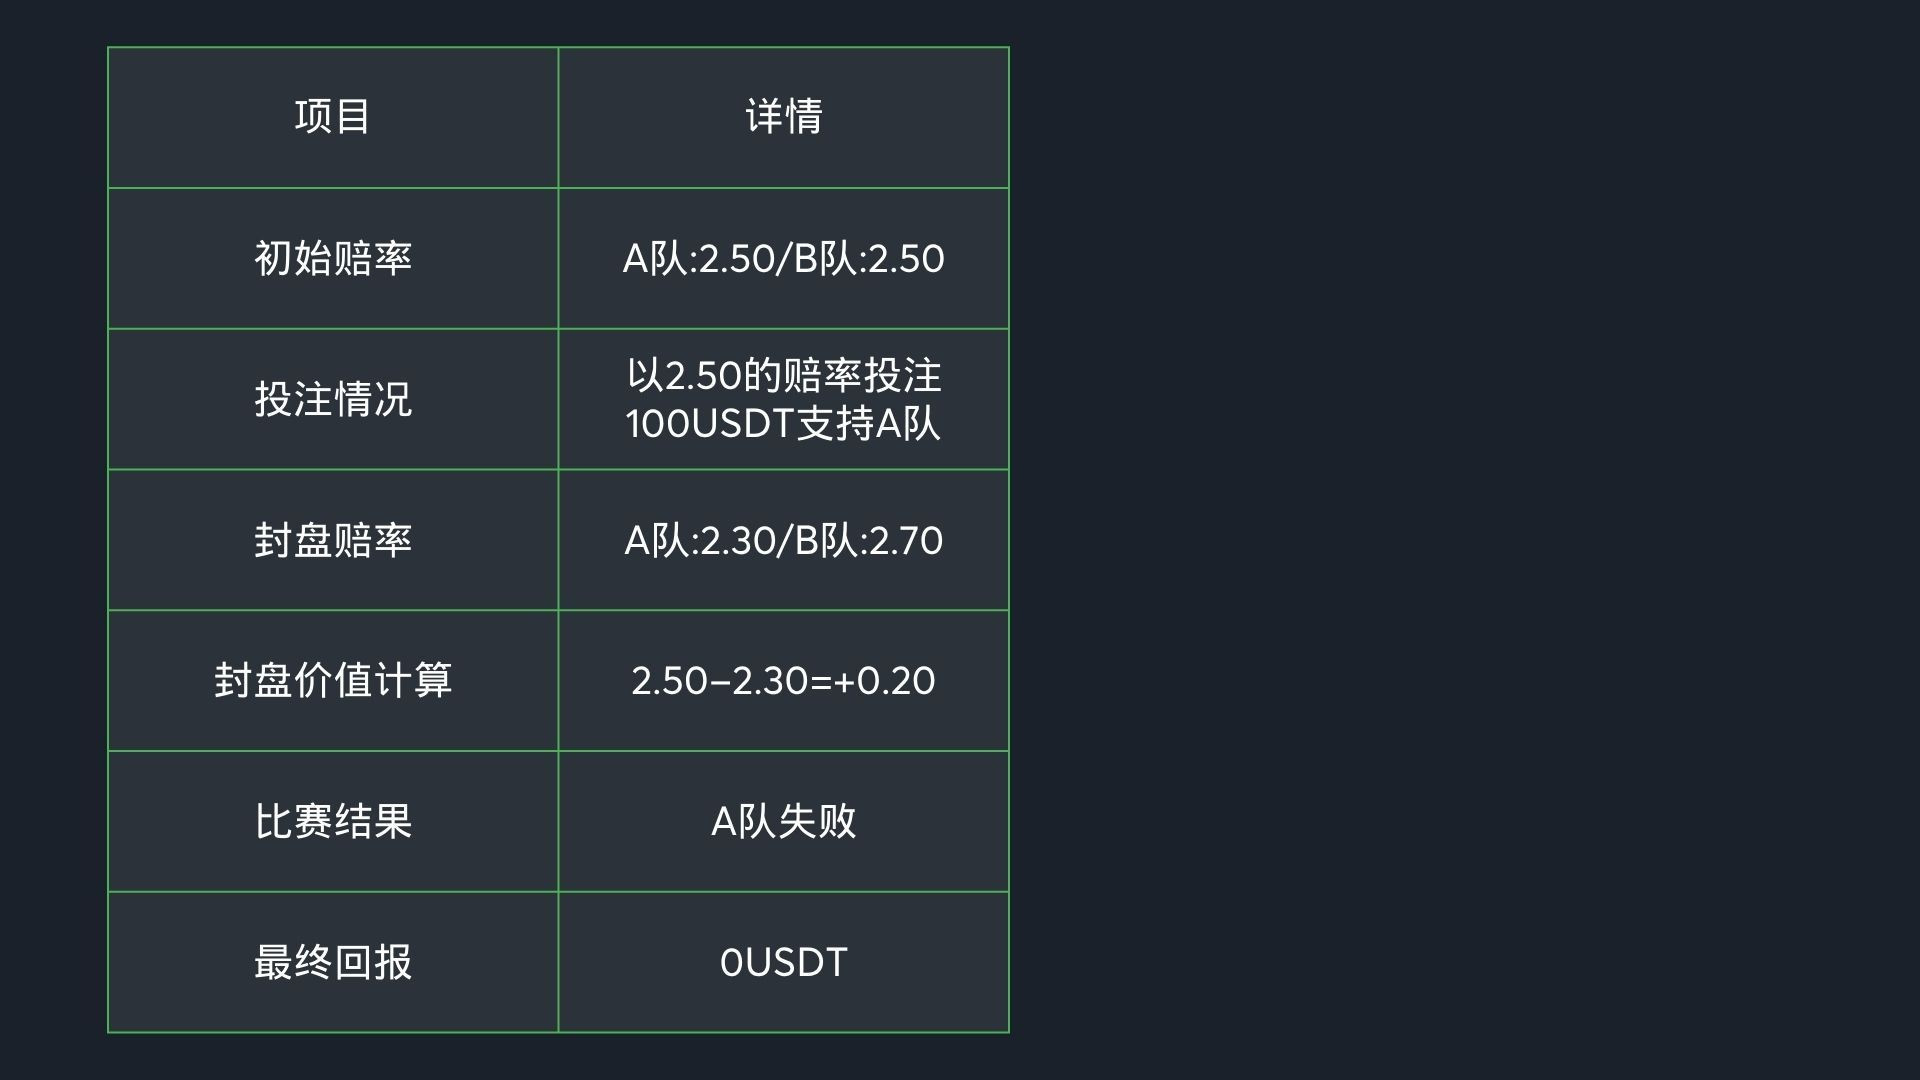Click "B队:2.70" in the closing odds row
1920x1080 pixels.
(x=868, y=541)
